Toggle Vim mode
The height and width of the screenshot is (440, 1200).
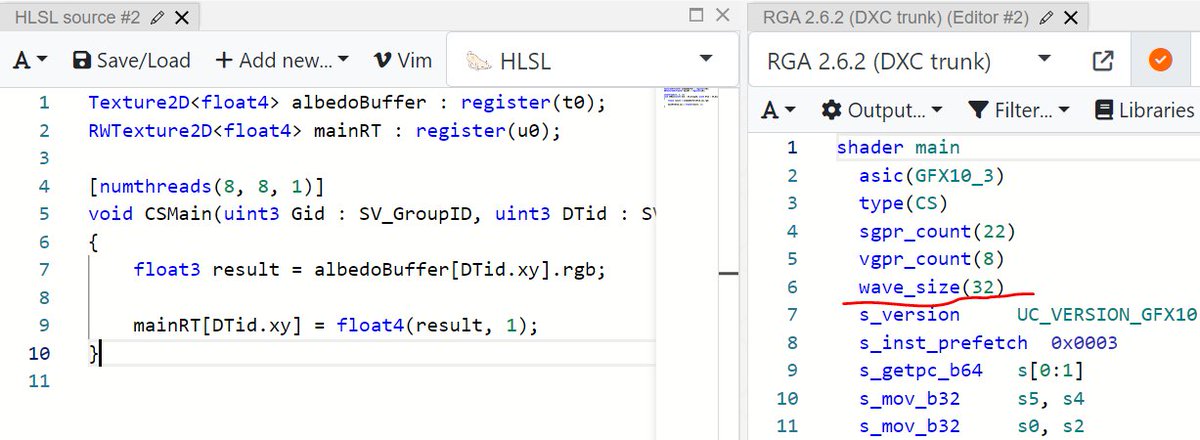click(x=402, y=60)
